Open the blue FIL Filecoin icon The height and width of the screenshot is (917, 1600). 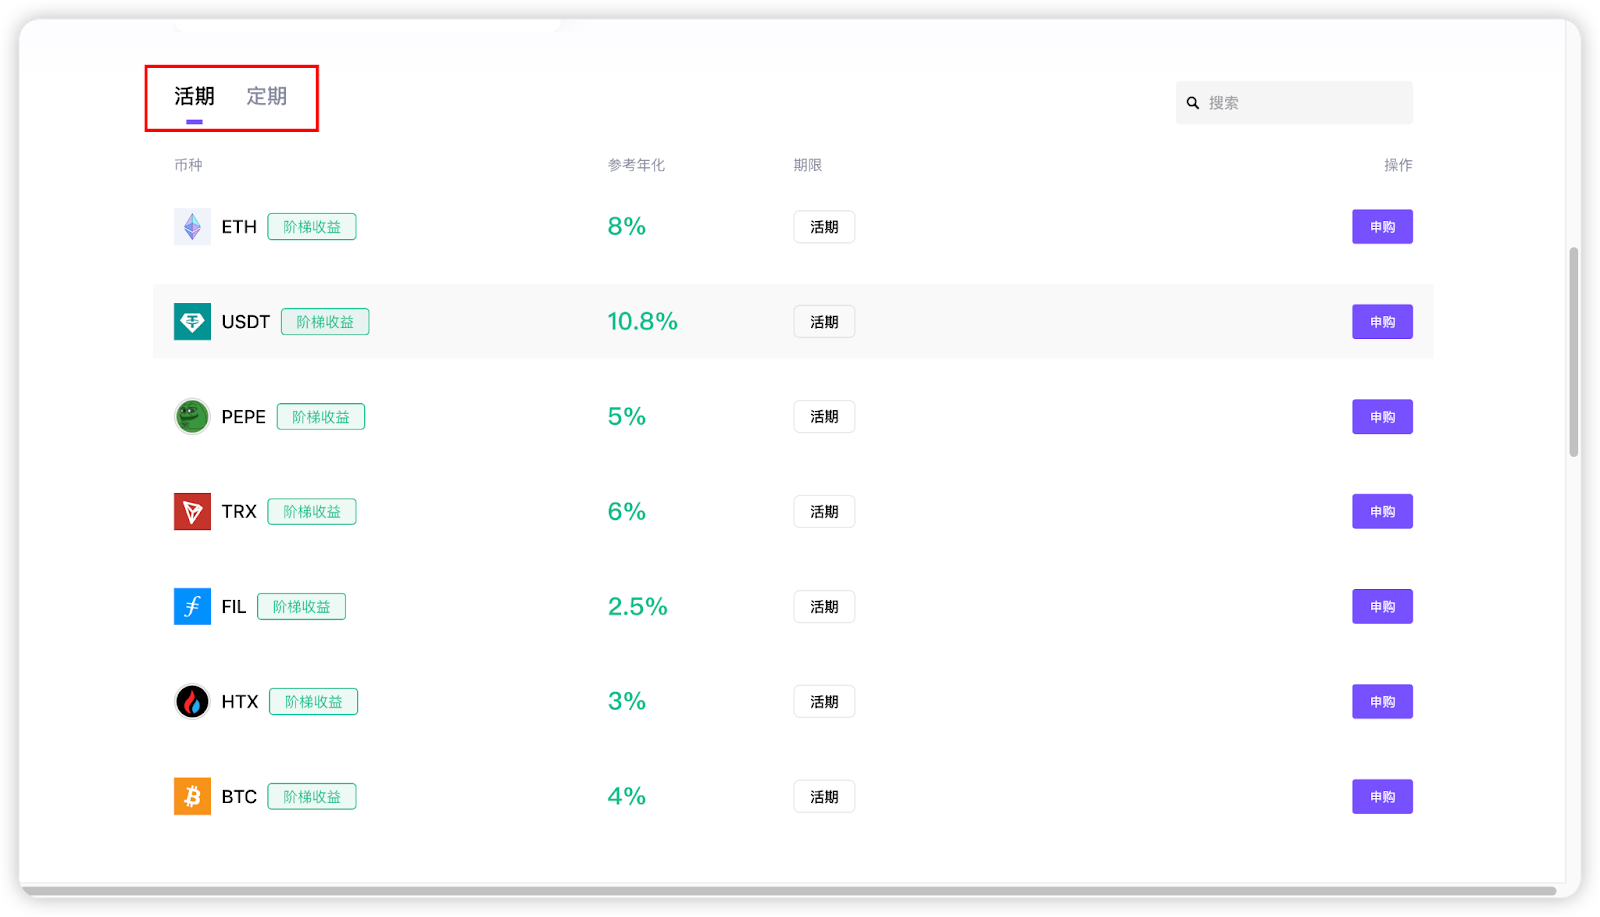pos(192,607)
